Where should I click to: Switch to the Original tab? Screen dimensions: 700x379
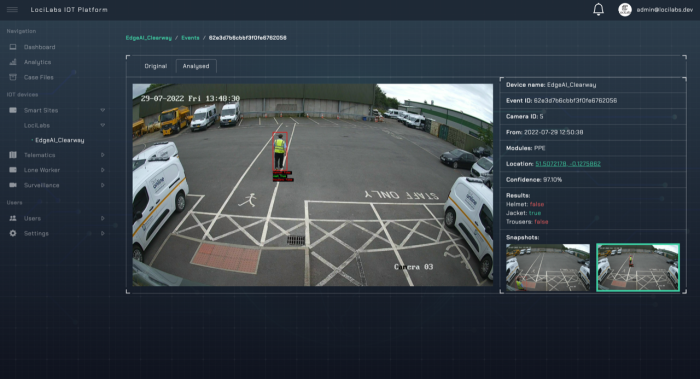coord(155,66)
